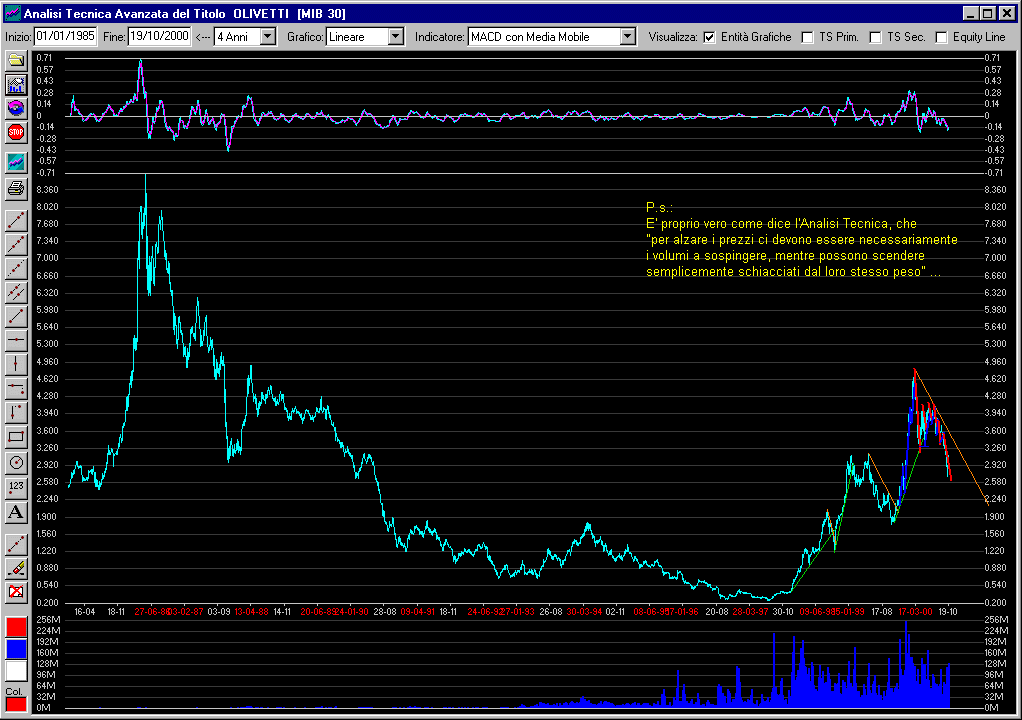This screenshot has height=720, width=1022.
Task: Click the 16-04 date label on axis
Action: (85, 612)
